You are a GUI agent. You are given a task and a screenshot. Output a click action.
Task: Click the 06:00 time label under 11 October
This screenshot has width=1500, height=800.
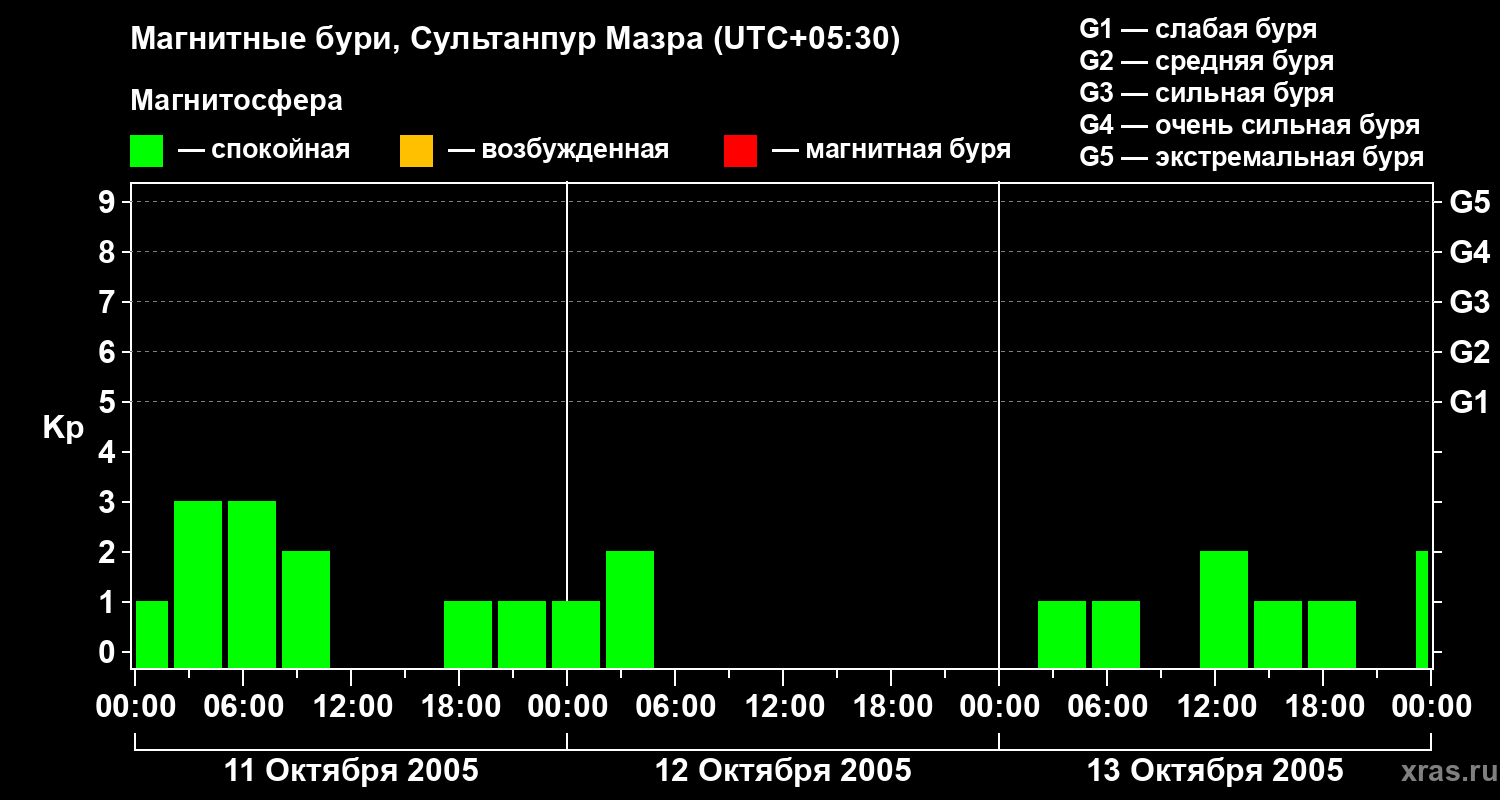click(243, 707)
